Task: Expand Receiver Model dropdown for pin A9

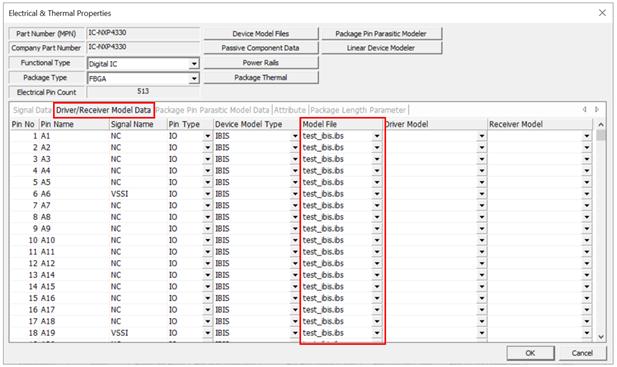Action: click(x=587, y=229)
